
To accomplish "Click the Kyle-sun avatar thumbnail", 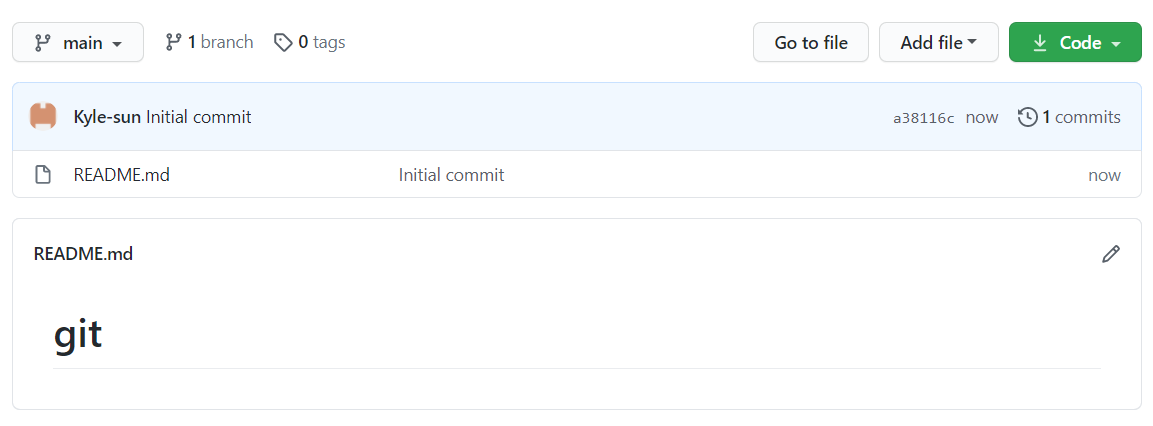I will (x=43, y=117).
